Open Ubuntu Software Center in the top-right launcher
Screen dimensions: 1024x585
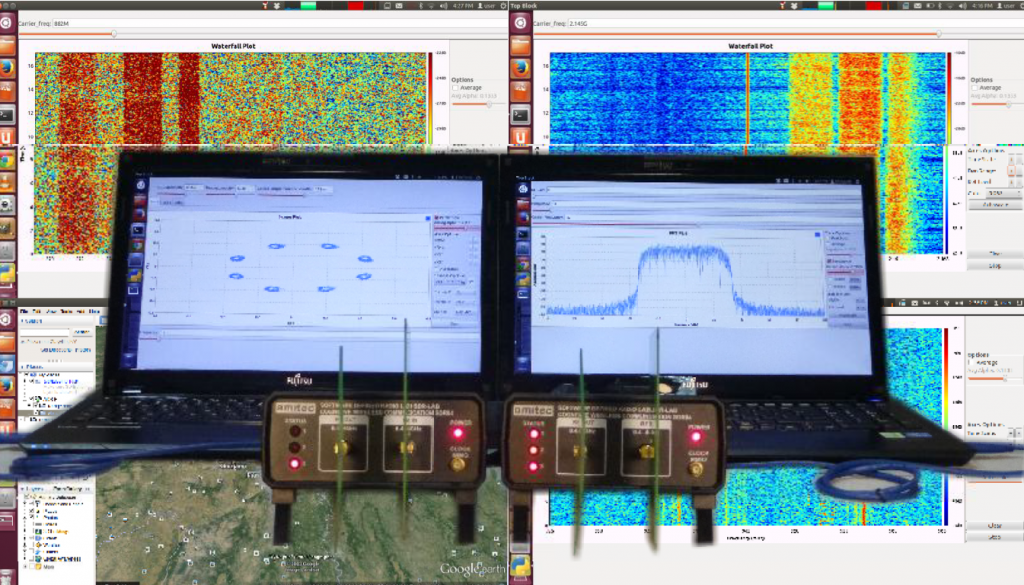point(520,90)
